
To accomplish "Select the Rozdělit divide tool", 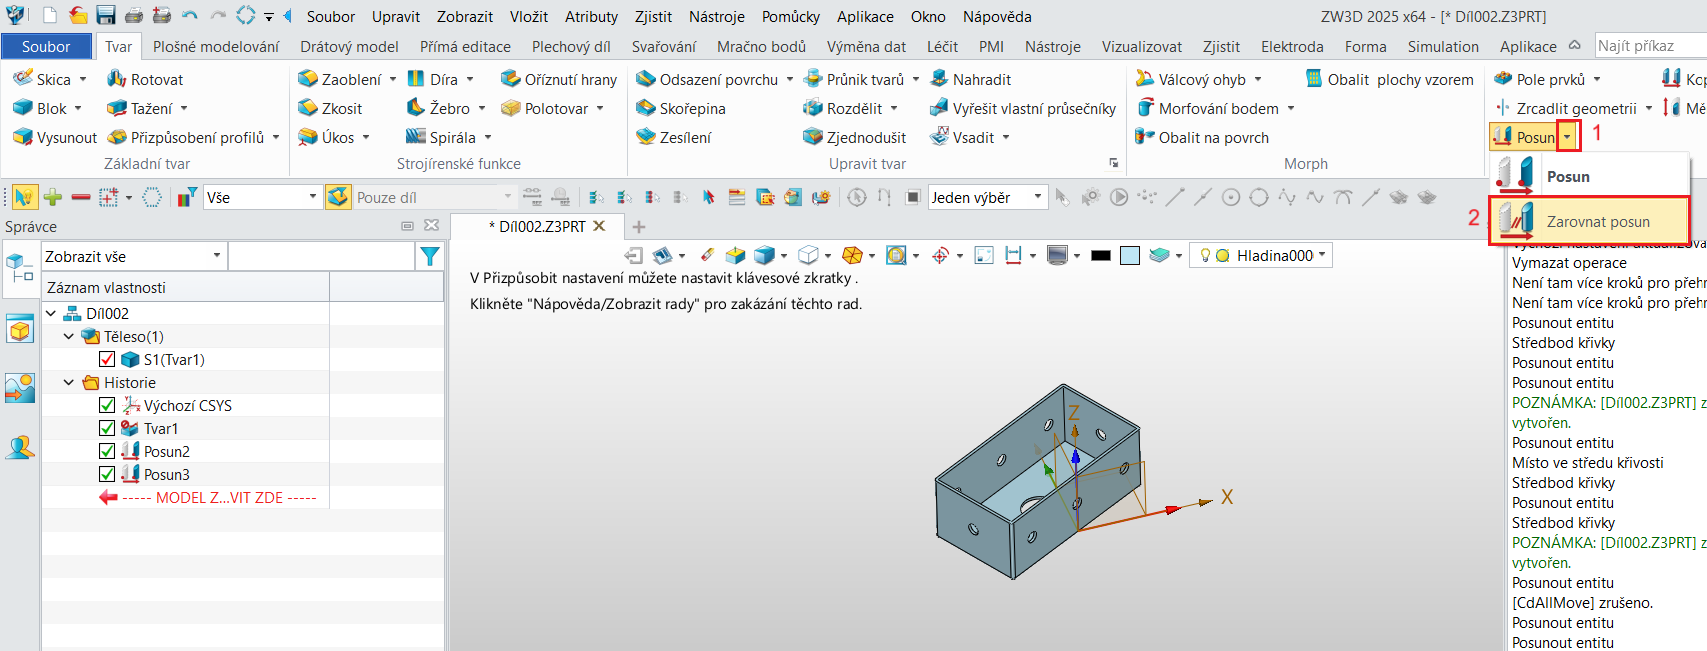I will click(x=842, y=108).
